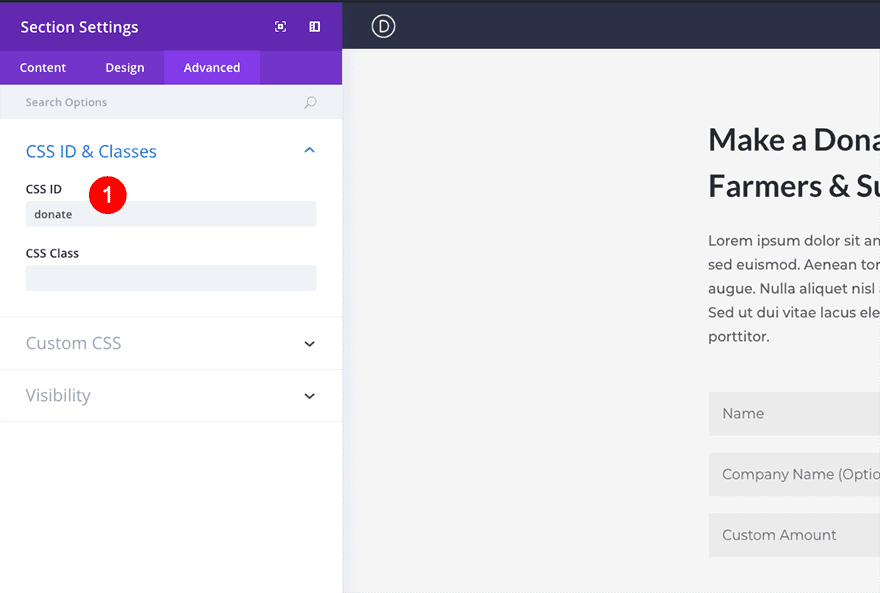Expand Visibility with its arrow

tap(309, 396)
